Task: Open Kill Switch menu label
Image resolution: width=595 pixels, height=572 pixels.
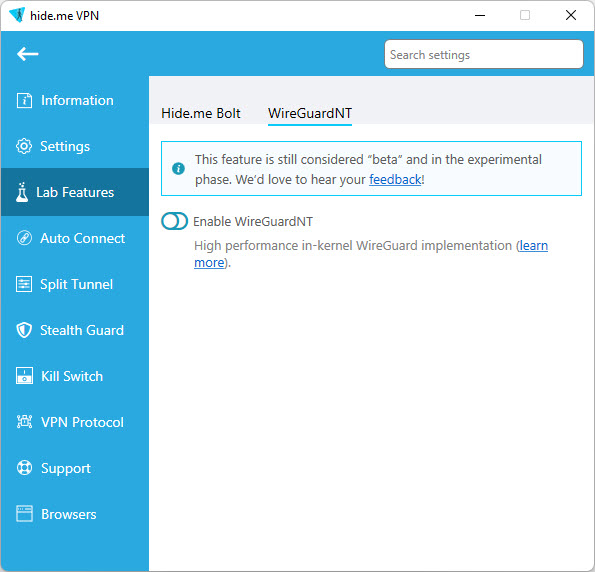Action: click(x=72, y=376)
